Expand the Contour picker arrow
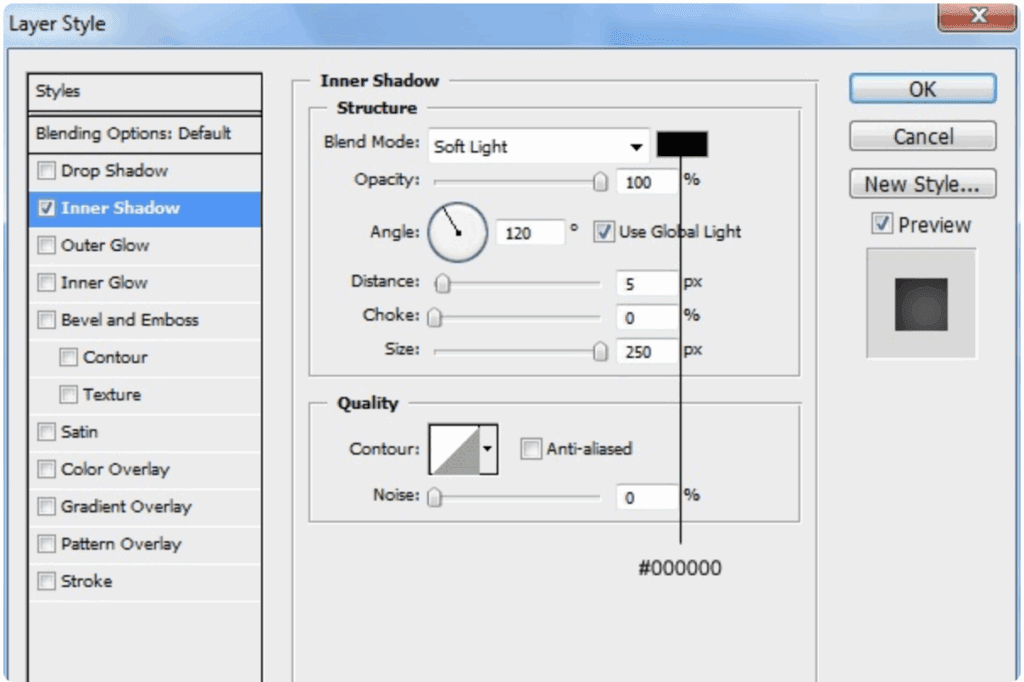Screen dimensions: 1024x682 [488, 449]
